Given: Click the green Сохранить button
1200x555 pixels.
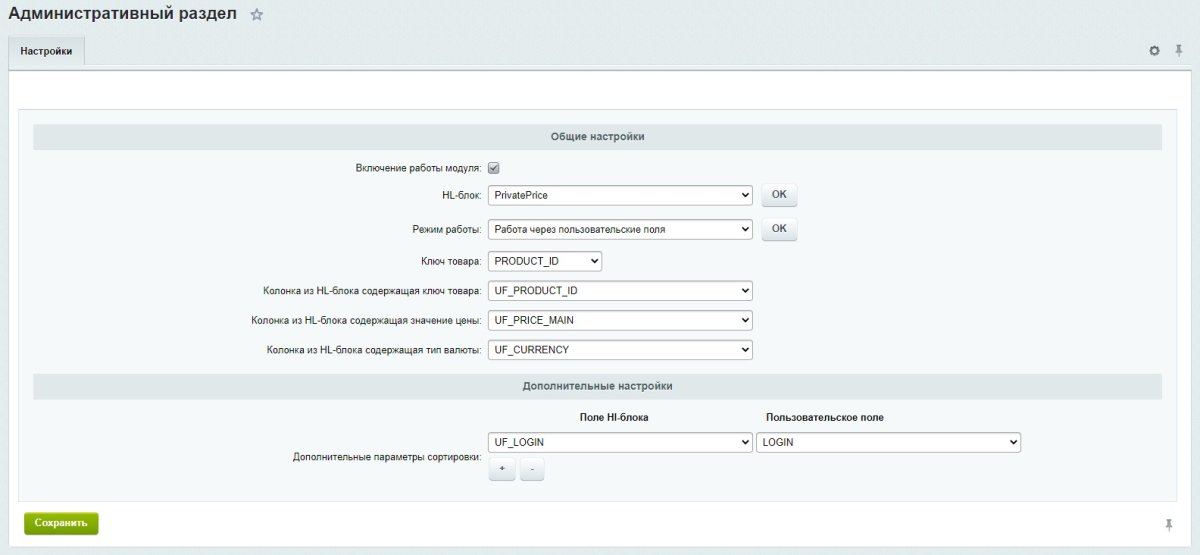Looking at the screenshot, I should coord(61,523).
